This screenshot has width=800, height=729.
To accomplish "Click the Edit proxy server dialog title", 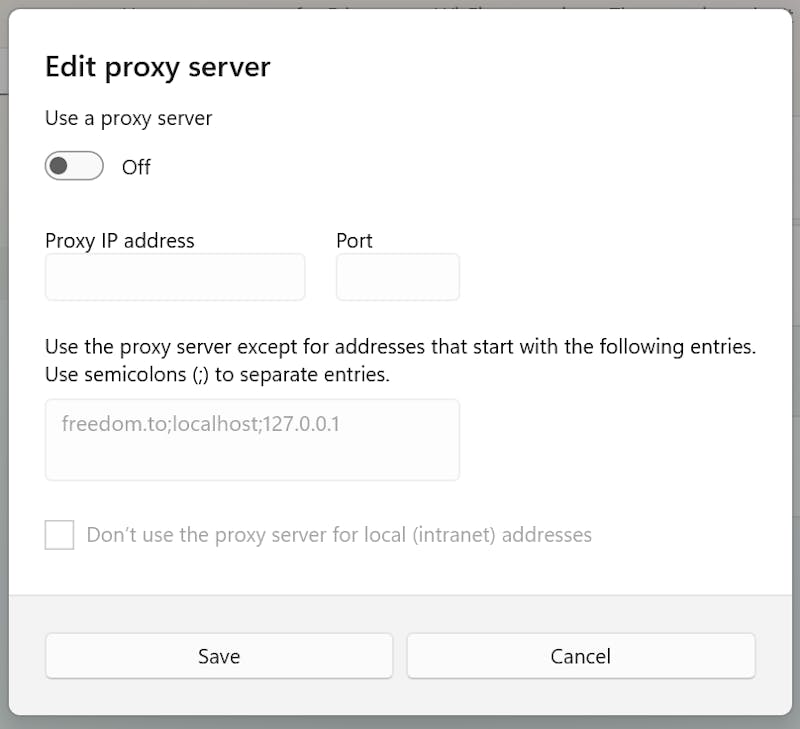I will tap(158, 67).
